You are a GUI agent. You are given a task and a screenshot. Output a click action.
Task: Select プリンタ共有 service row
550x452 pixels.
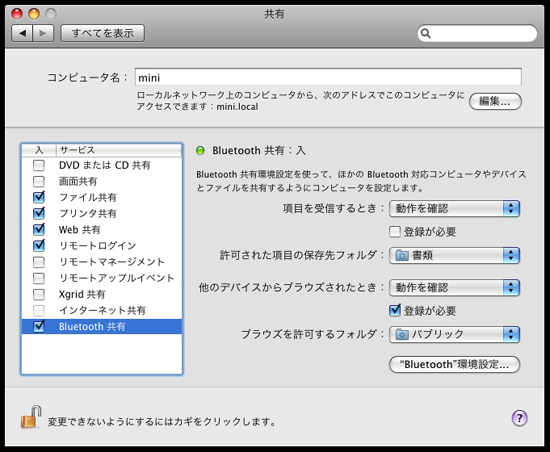click(102, 214)
